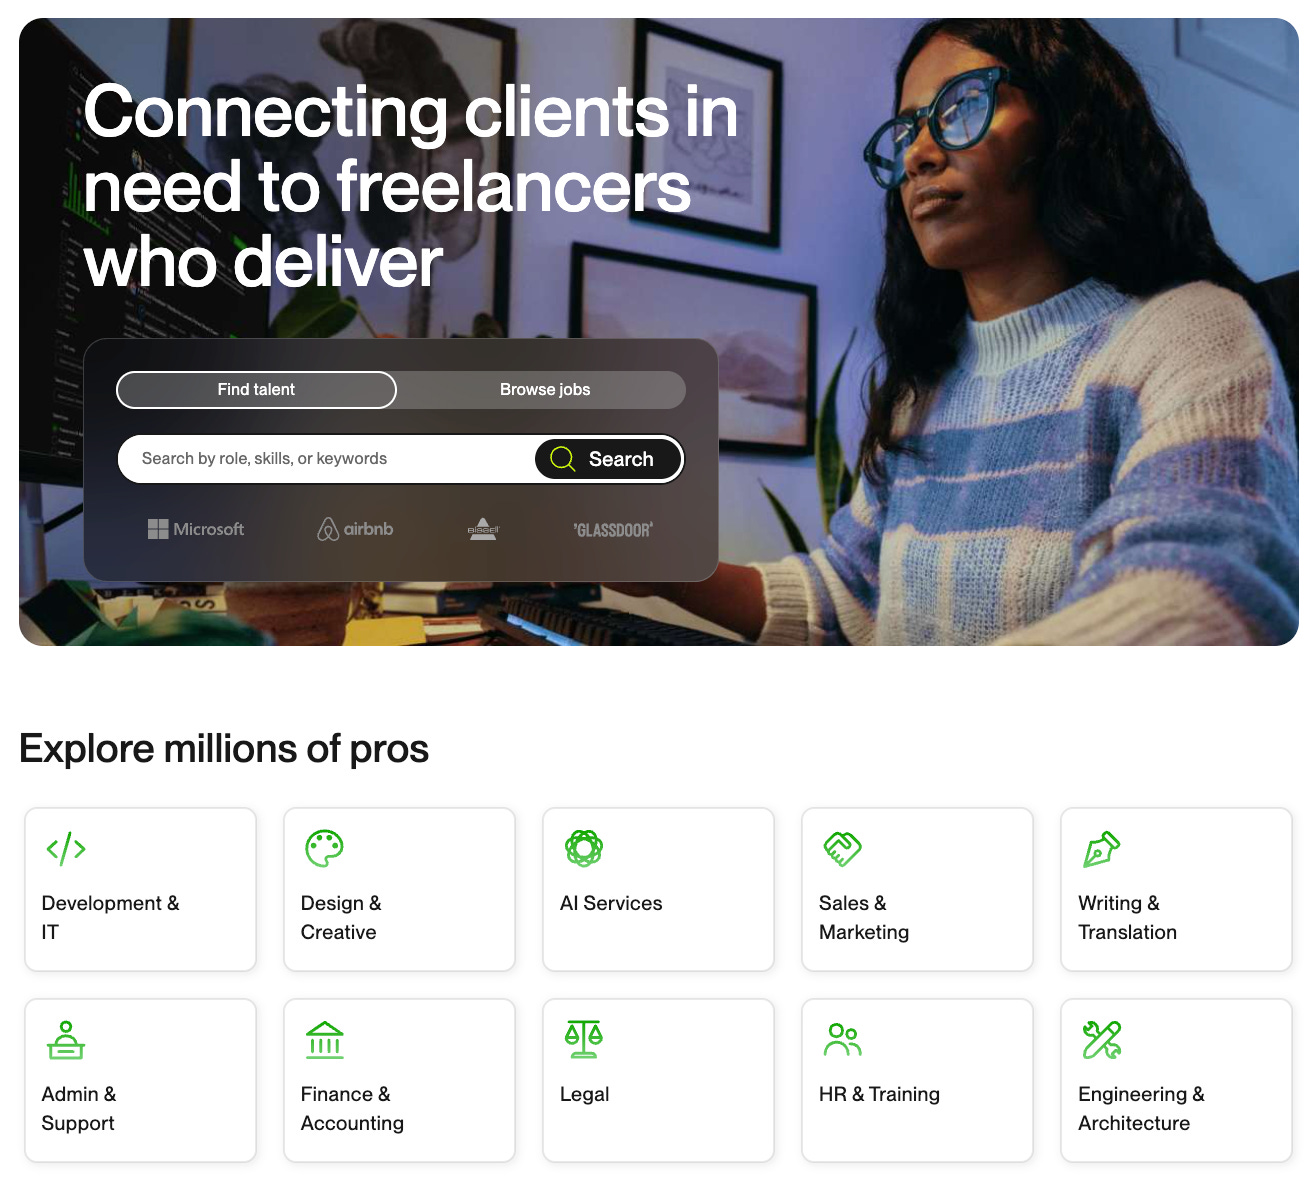Switch to the Find talent tab

[x=256, y=390]
